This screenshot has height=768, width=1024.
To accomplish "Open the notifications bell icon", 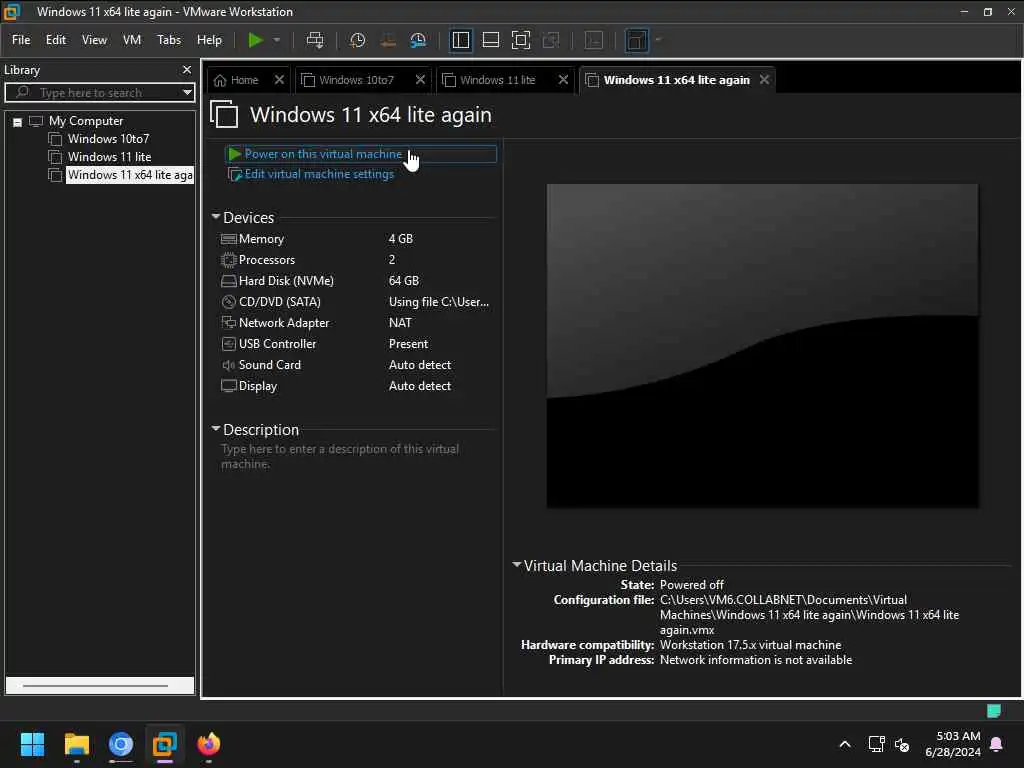I will click(997, 744).
